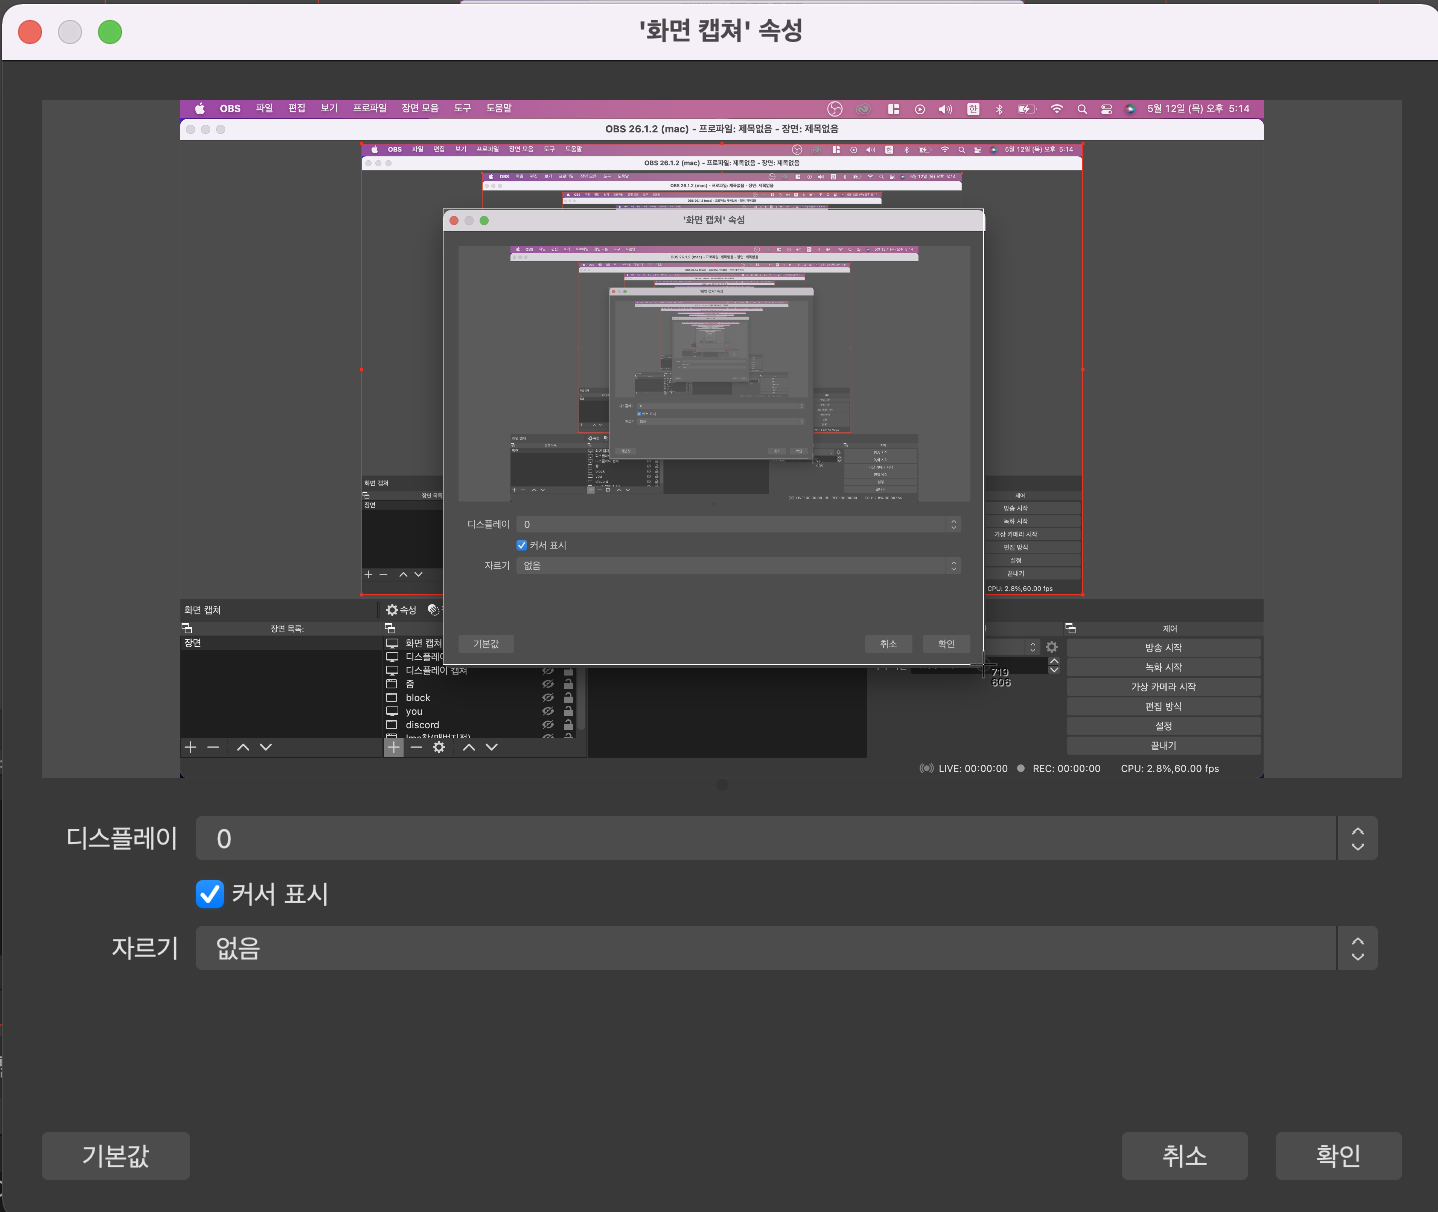
Task: Open the 보기 menu in the preview's outermost menu bar
Action: [329, 108]
